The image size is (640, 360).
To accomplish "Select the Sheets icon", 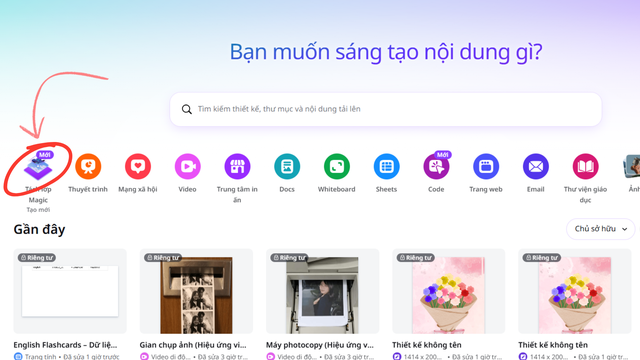I will tap(387, 167).
